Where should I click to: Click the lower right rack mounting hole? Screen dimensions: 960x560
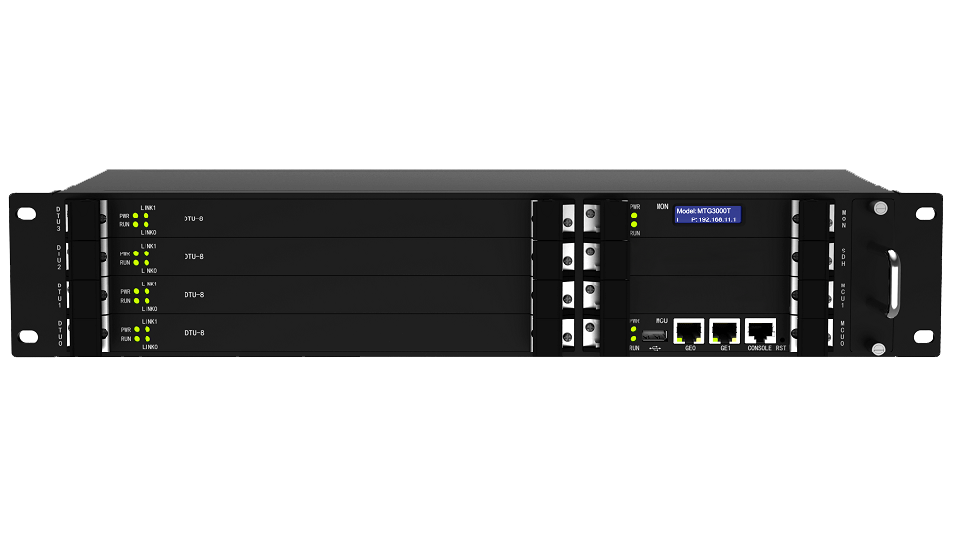tap(924, 336)
